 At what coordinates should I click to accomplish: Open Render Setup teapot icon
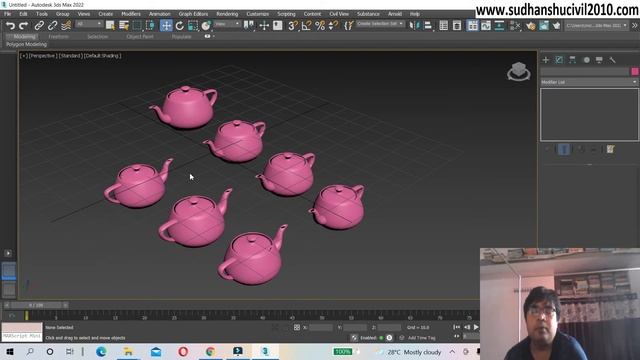530,26
